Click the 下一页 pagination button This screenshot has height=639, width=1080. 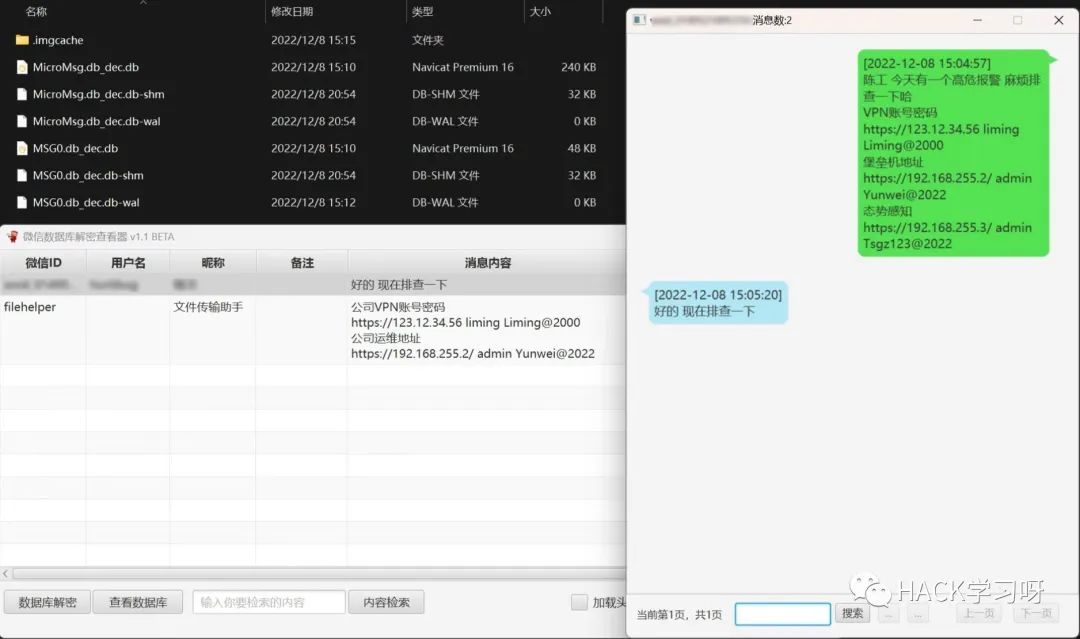[x=1036, y=613]
